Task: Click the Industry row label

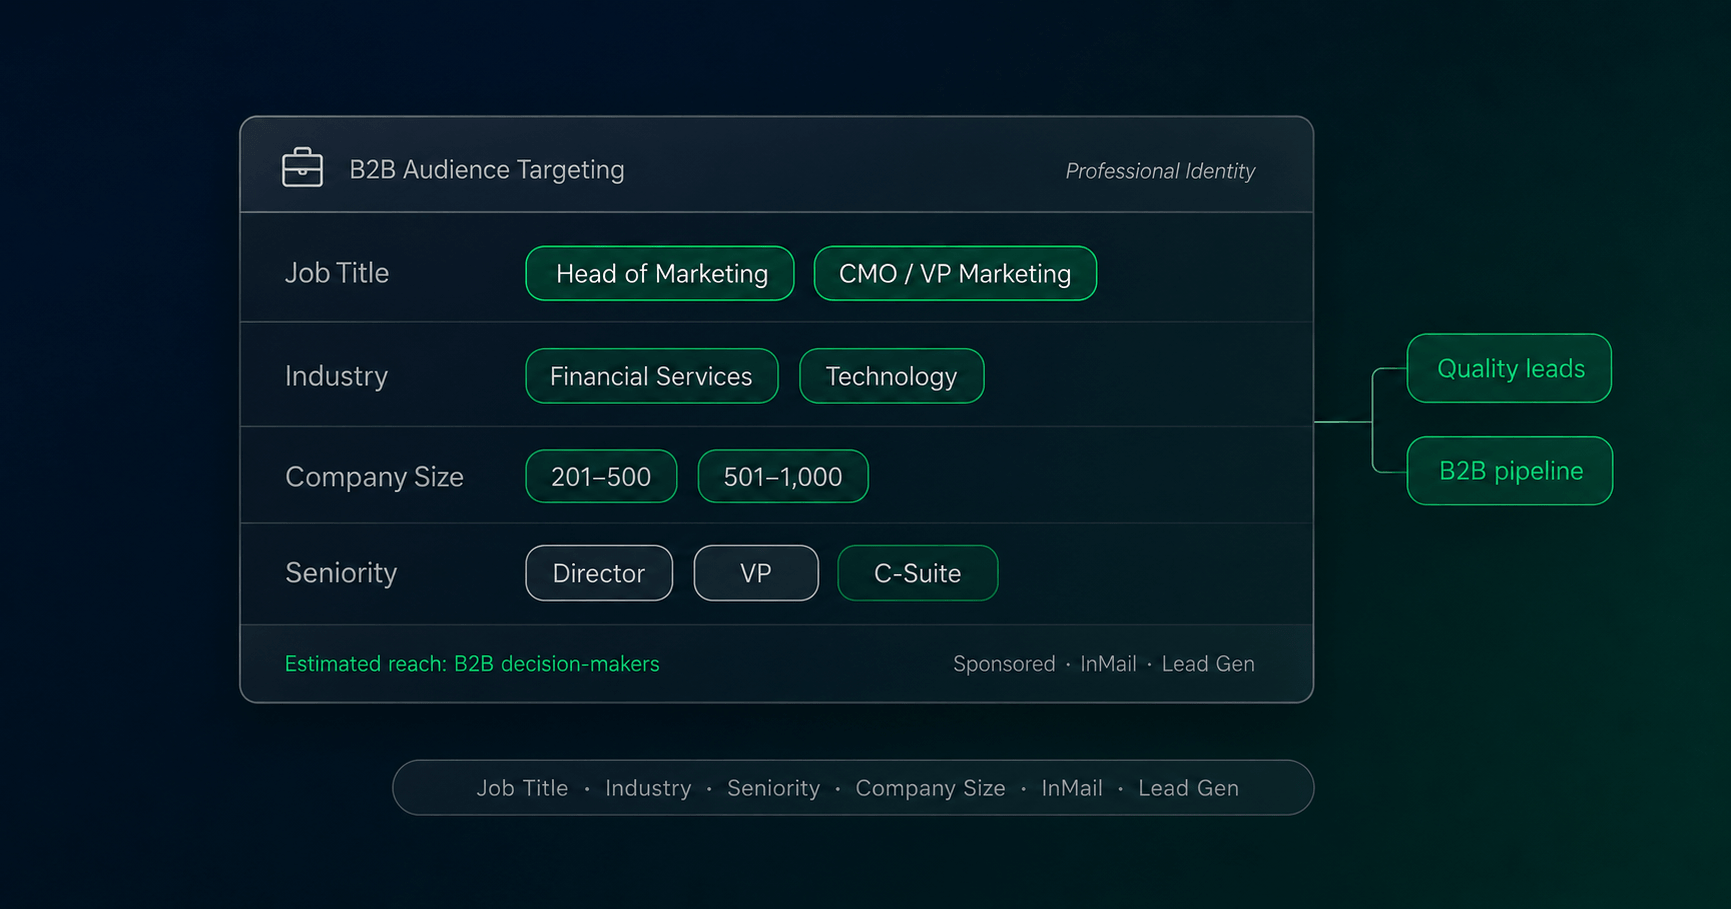Action: pyautogui.click(x=336, y=376)
